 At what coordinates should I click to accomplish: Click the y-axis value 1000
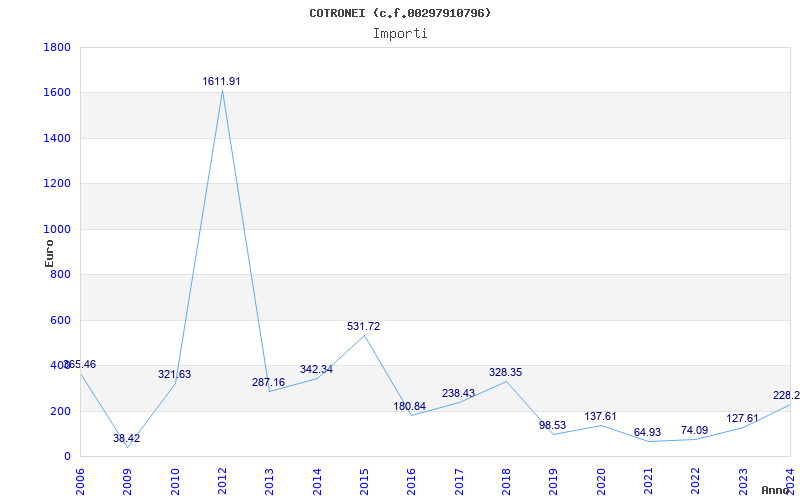pyautogui.click(x=57, y=230)
